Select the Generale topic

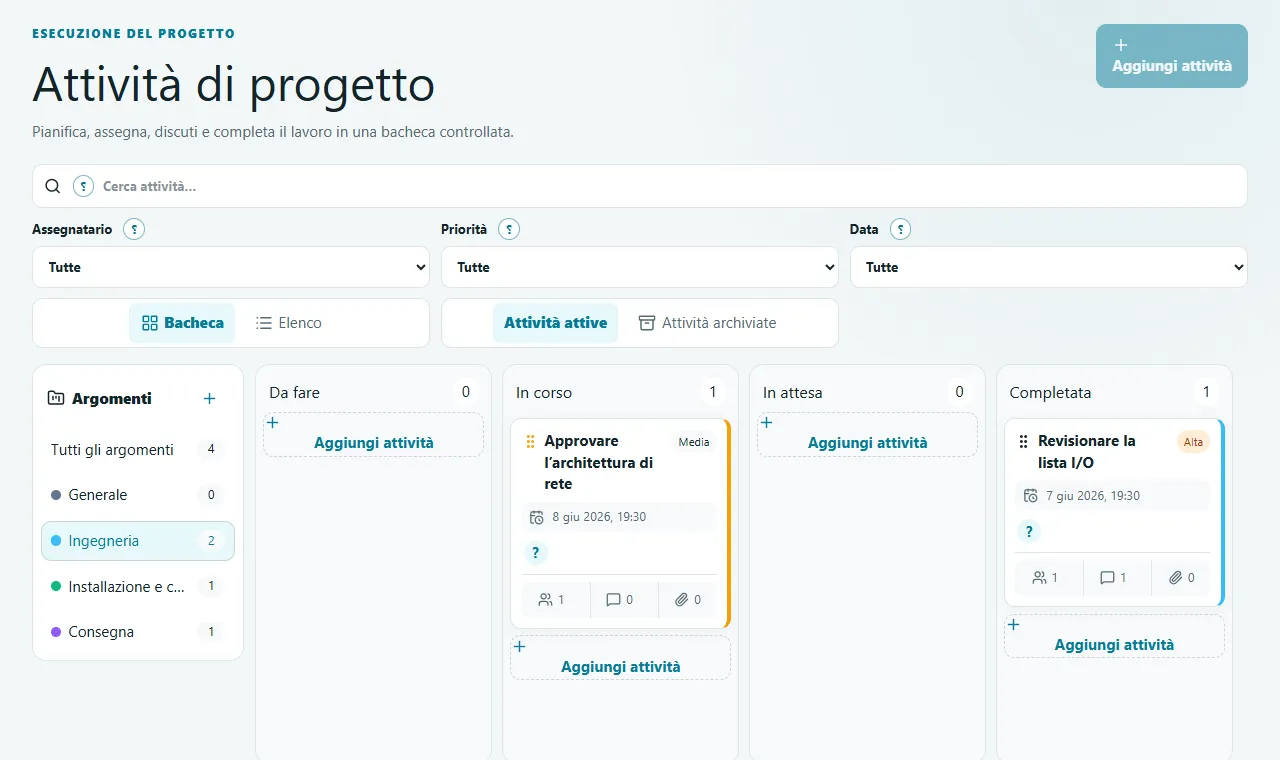click(x=138, y=495)
